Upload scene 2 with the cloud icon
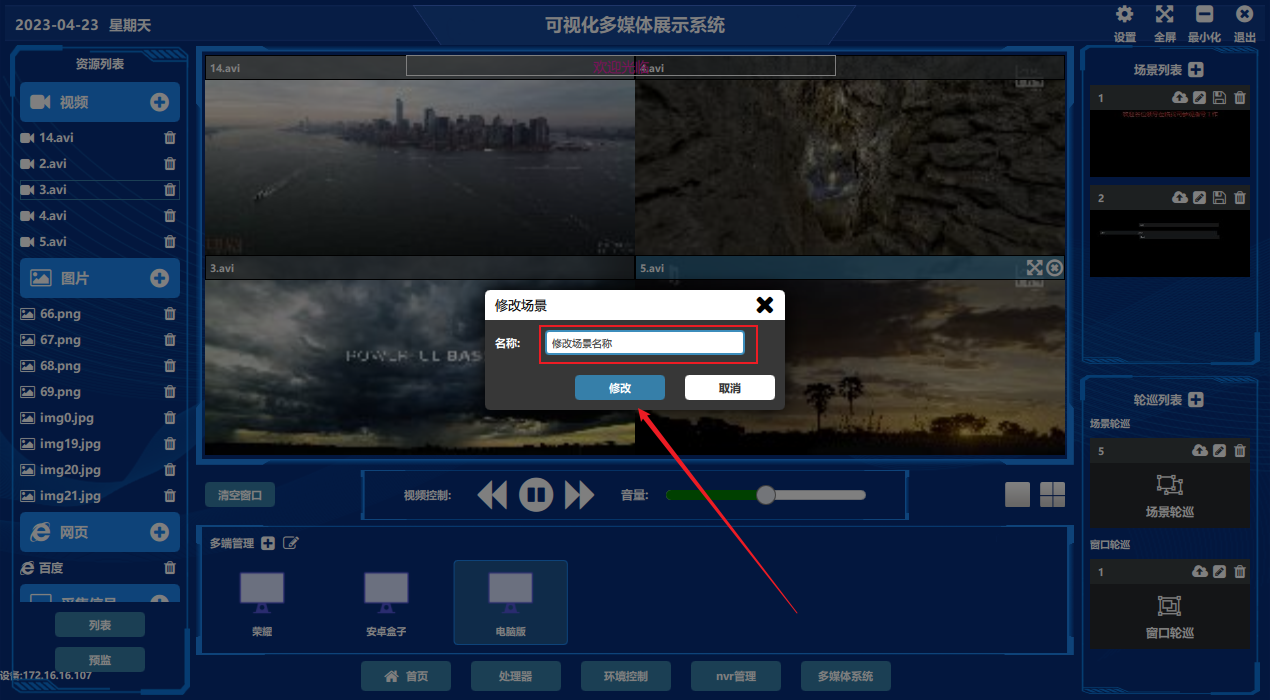The width and height of the screenshot is (1270, 700). click(x=1180, y=197)
